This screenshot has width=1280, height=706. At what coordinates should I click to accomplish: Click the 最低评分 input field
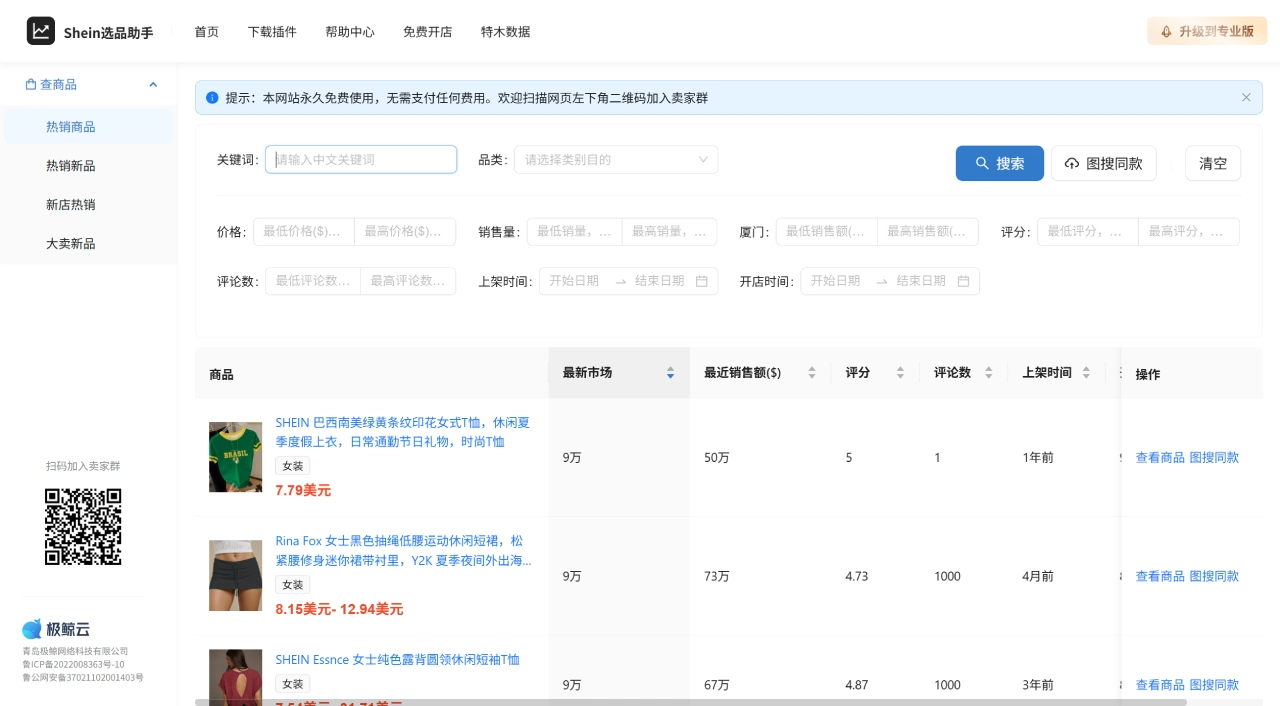1088,232
